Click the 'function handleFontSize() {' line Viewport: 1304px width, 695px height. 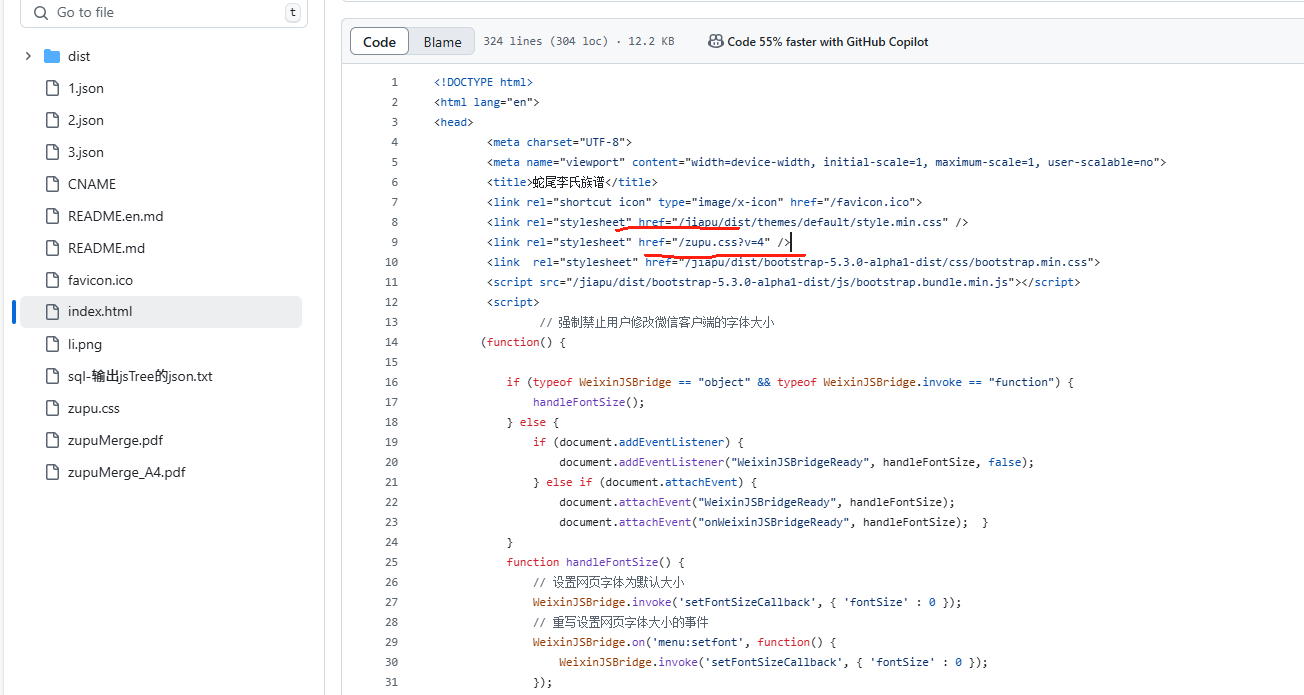pyautogui.click(x=595, y=562)
